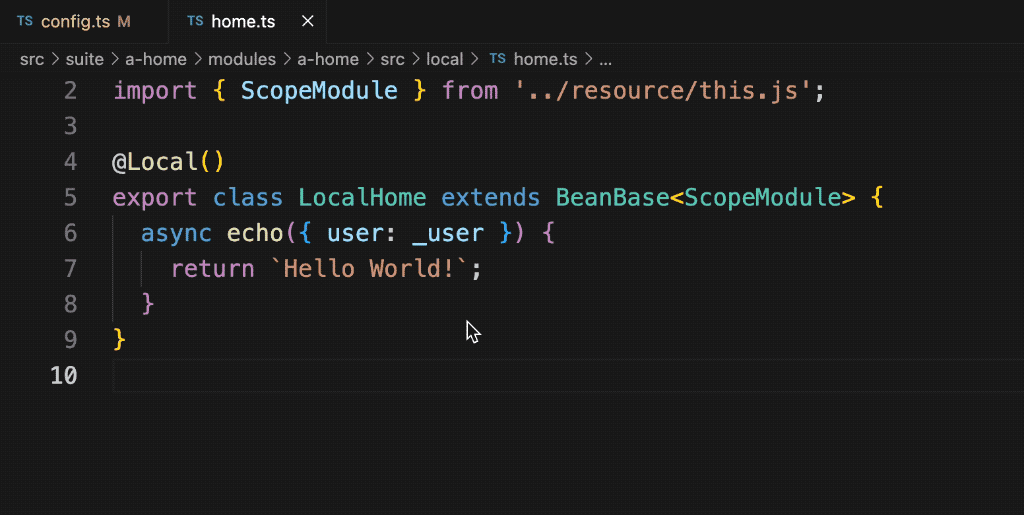Click the `Hello World!` template string
Screen dimensions: 1024x515
pos(370,268)
